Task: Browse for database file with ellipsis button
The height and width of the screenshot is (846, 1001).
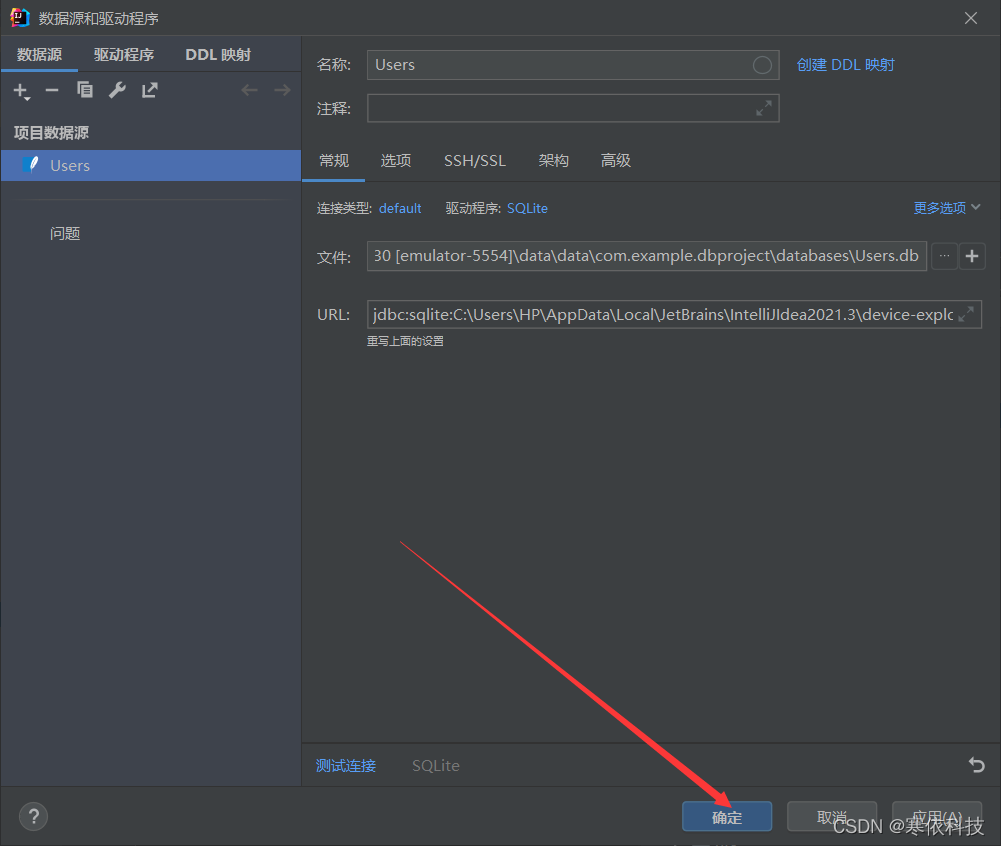Action: (944, 256)
